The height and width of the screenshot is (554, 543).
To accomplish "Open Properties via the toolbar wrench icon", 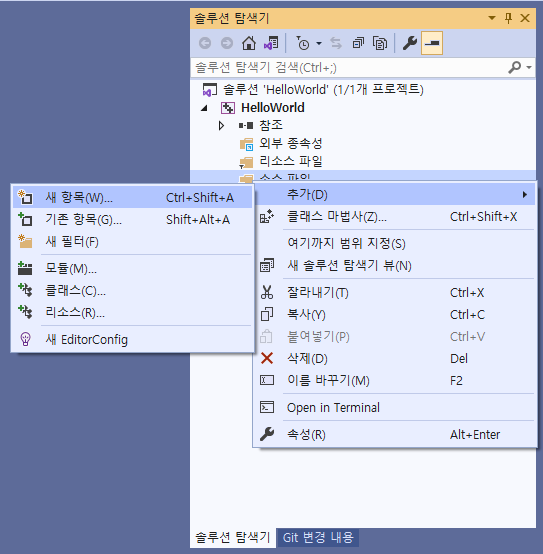I will coord(410,43).
